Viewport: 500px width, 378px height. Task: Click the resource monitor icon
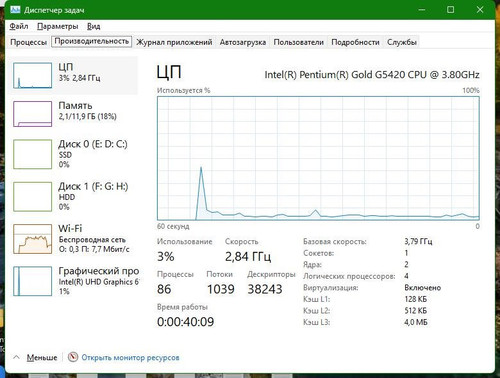pos(73,357)
